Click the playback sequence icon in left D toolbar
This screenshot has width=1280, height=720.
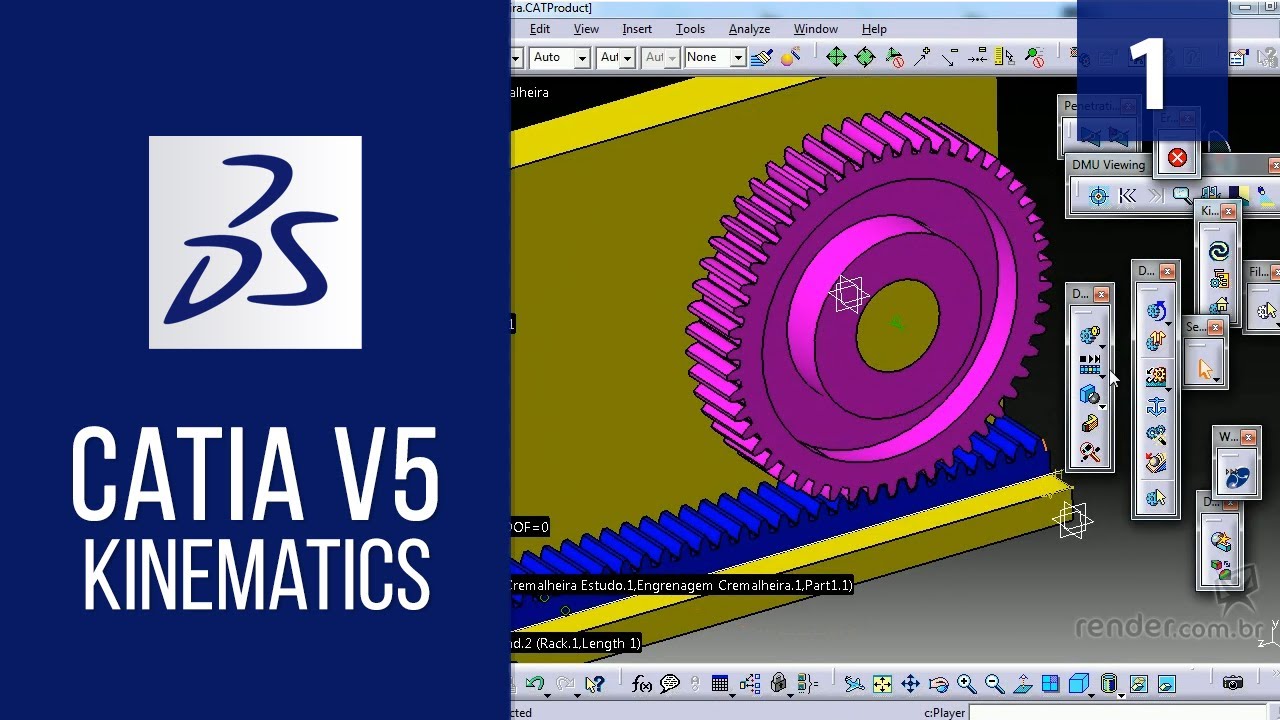(1089, 364)
